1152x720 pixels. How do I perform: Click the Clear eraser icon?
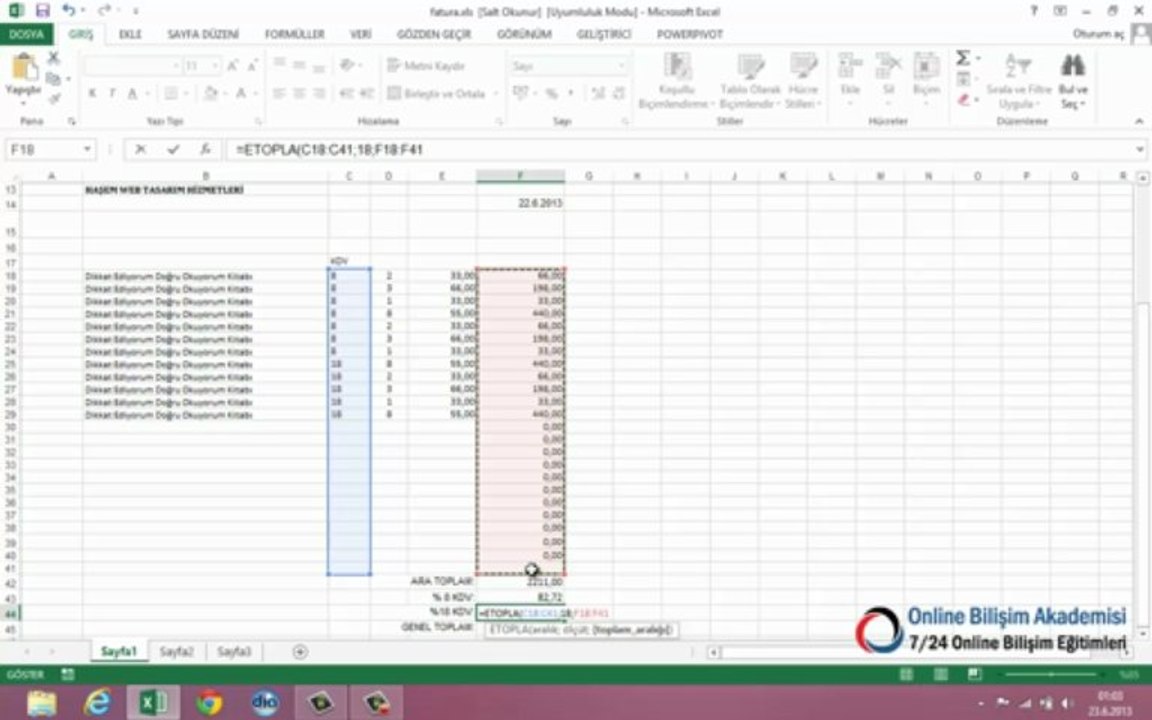(963, 99)
